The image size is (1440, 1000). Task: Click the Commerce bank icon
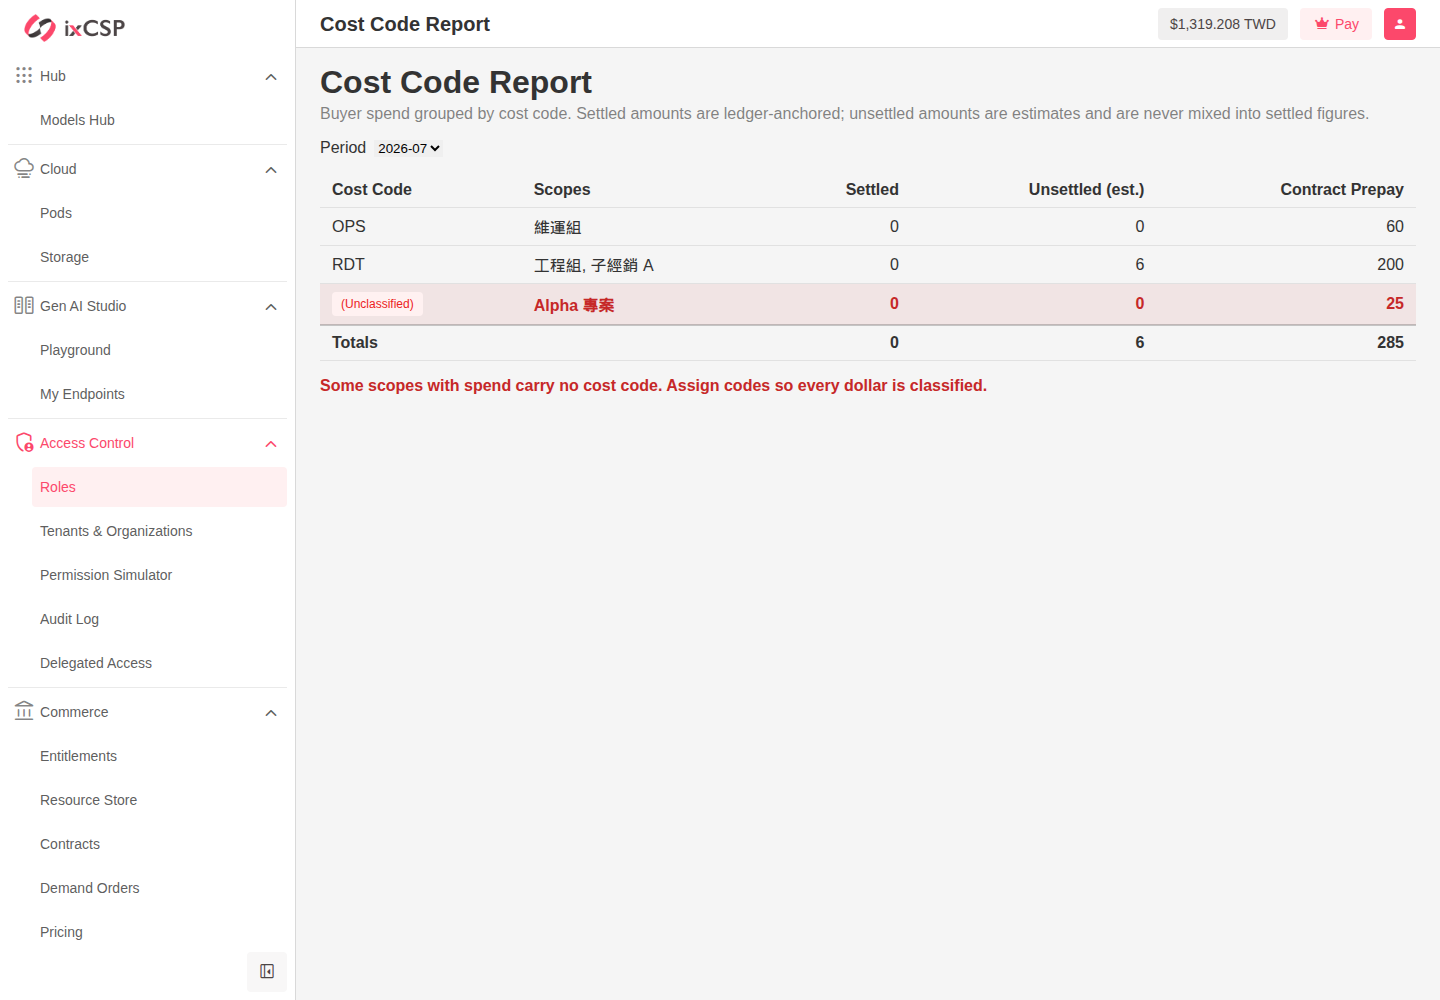pos(24,711)
